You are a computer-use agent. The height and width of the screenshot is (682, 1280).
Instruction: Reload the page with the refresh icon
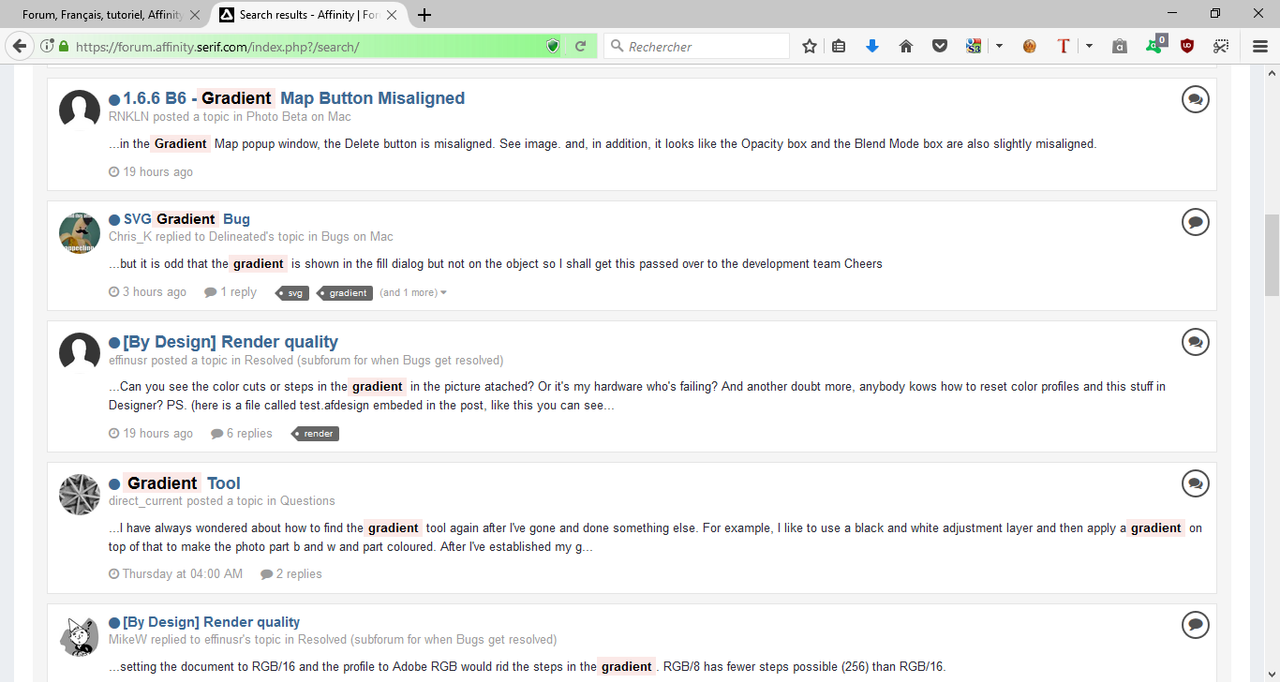[580, 46]
